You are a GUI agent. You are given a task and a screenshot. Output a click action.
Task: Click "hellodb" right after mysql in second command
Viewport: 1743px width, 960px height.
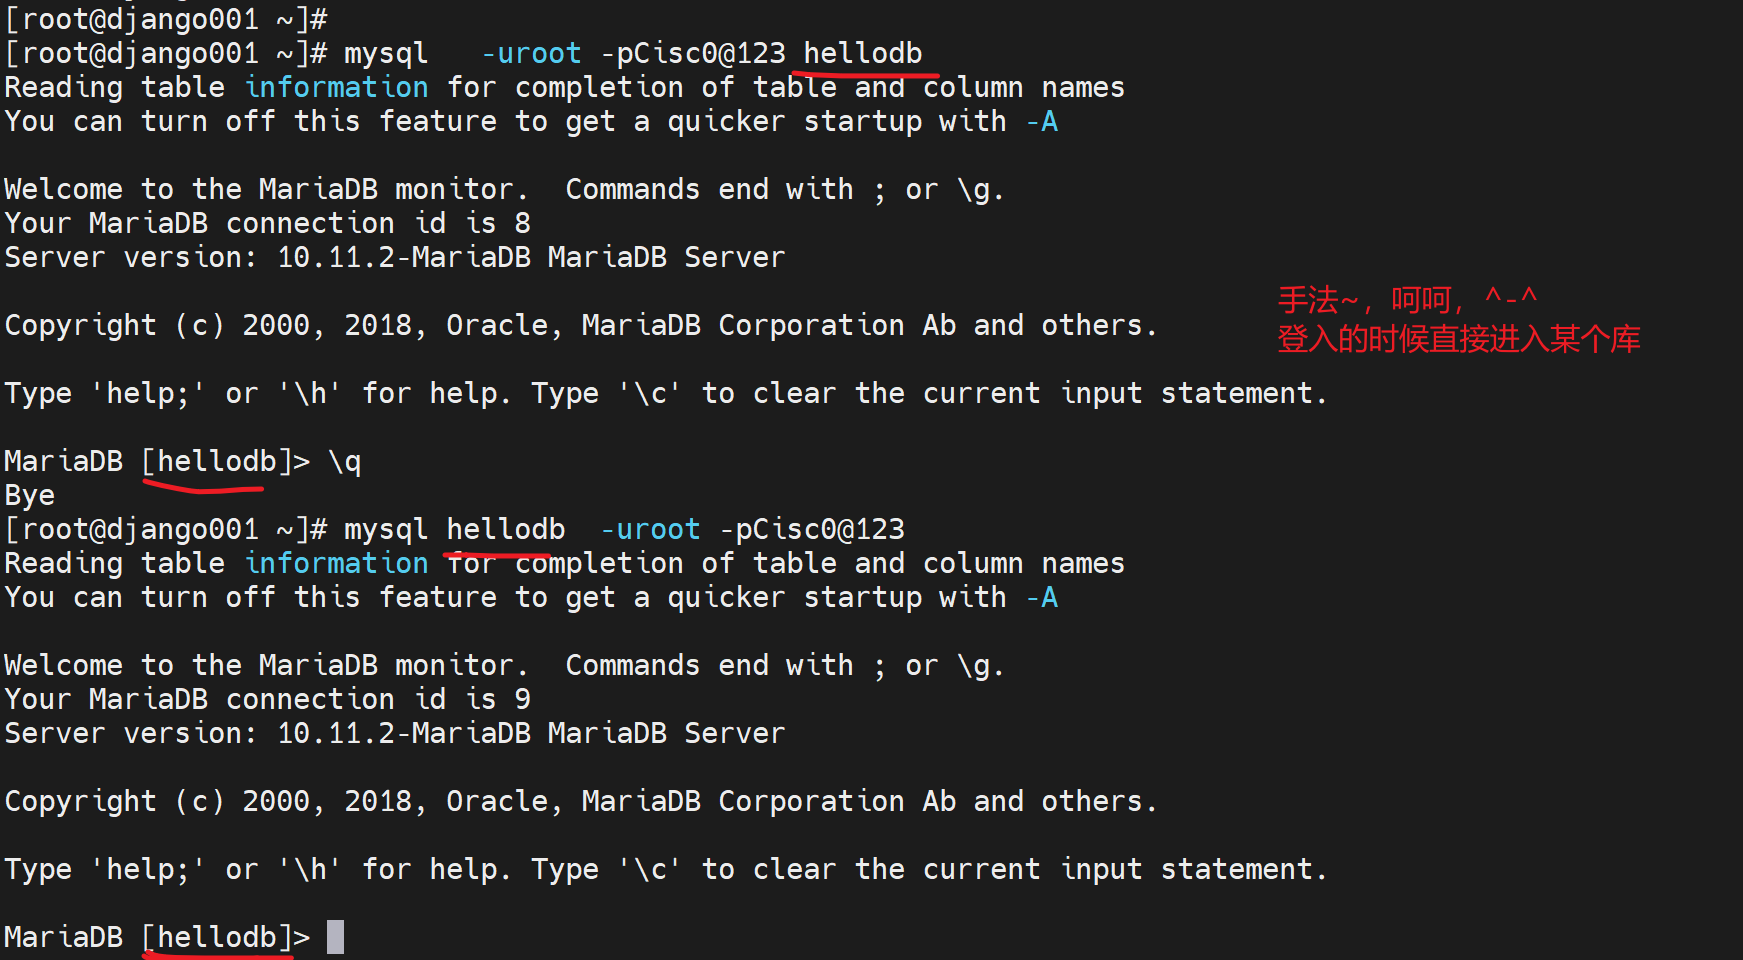[x=505, y=529]
